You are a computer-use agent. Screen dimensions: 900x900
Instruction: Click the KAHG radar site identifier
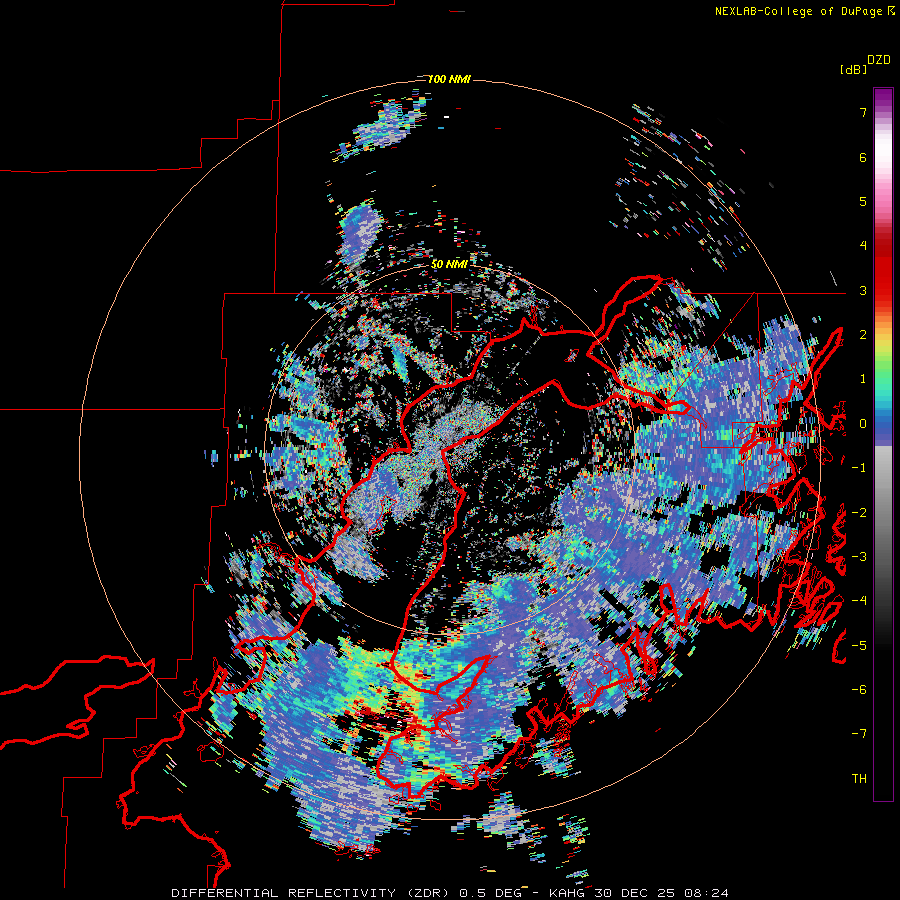[x=568, y=893]
